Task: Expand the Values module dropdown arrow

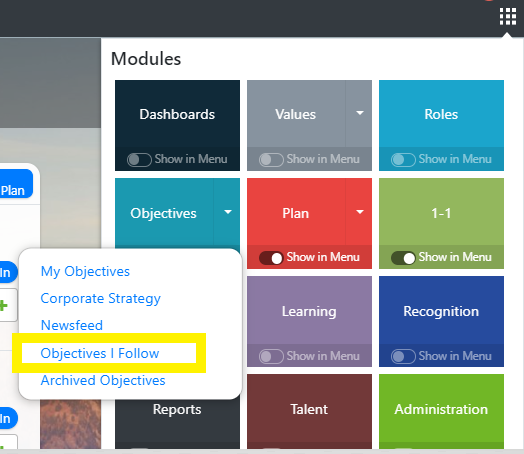Action: point(360,113)
